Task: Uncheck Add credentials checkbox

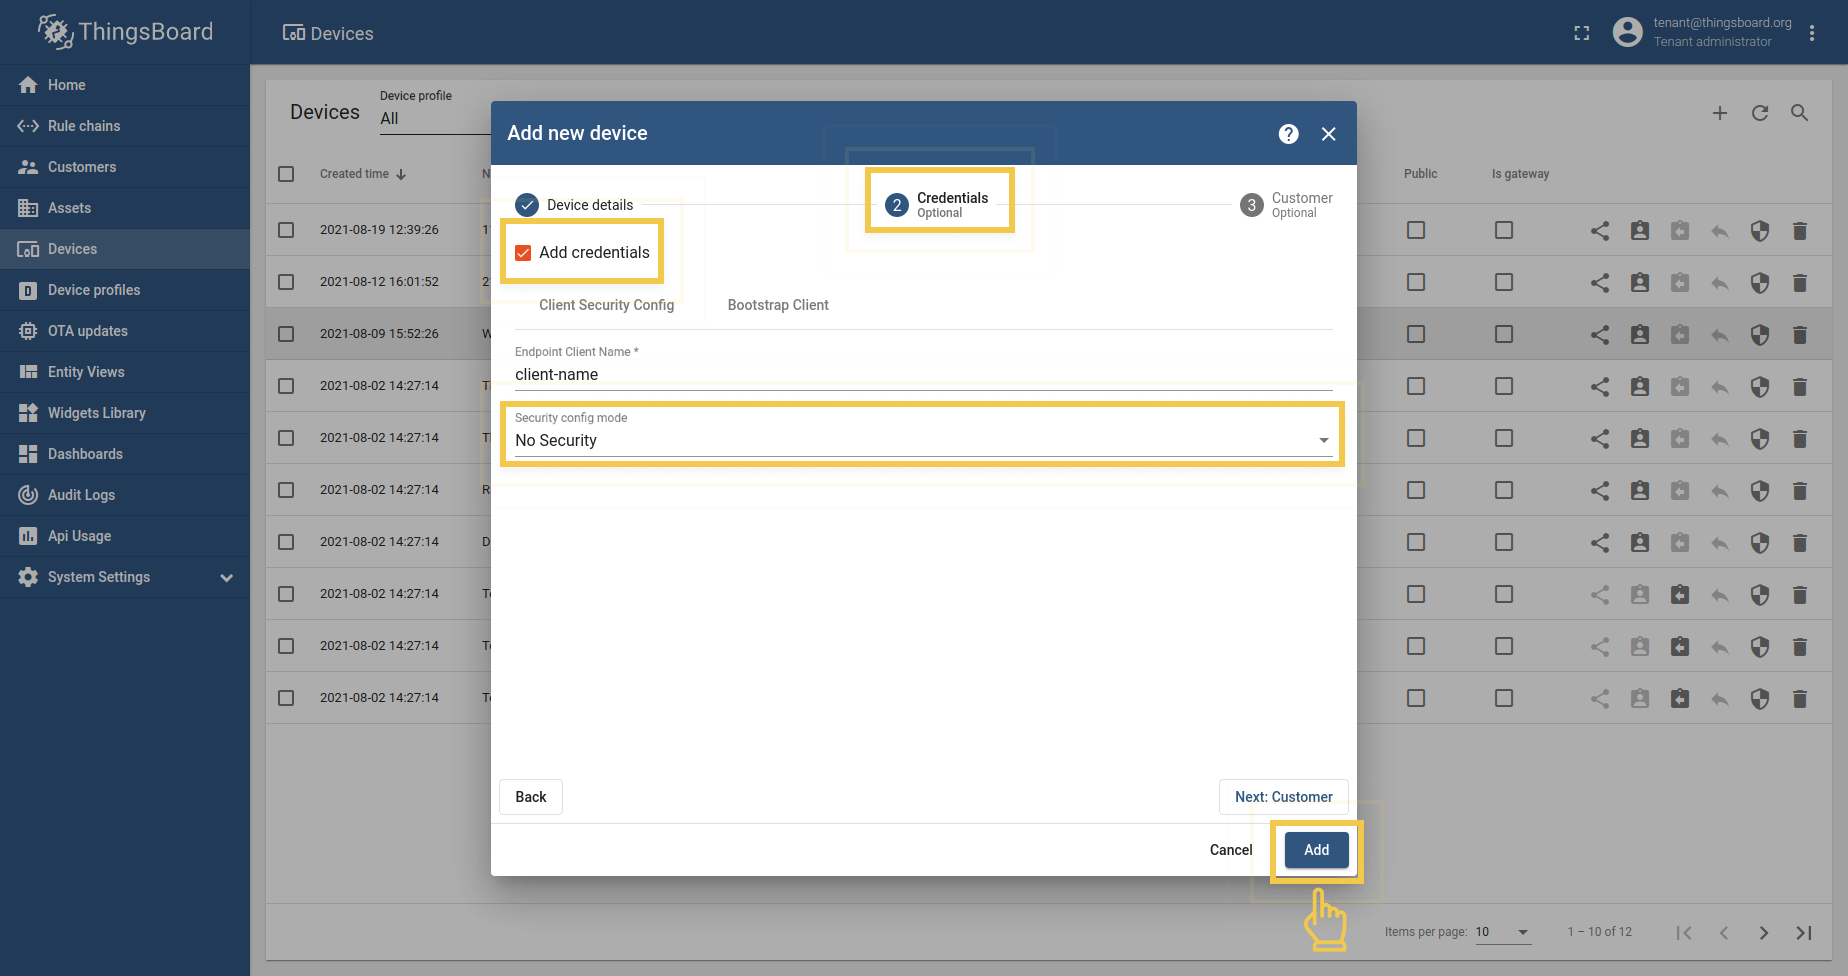Action: pyautogui.click(x=523, y=253)
